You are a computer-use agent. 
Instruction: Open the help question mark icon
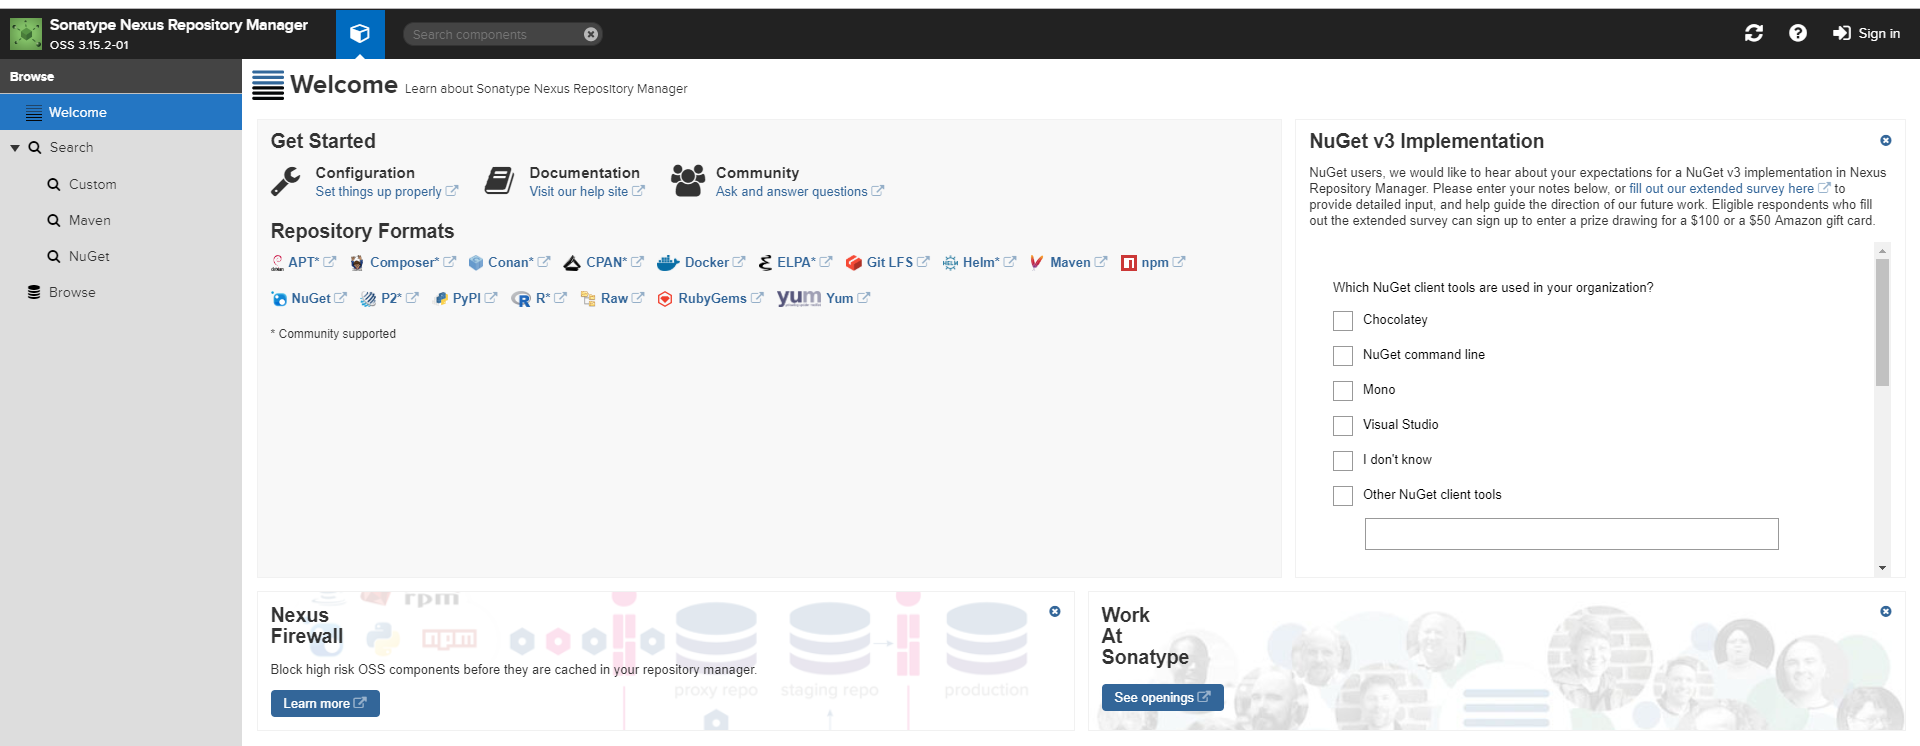(x=1798, y=33)
